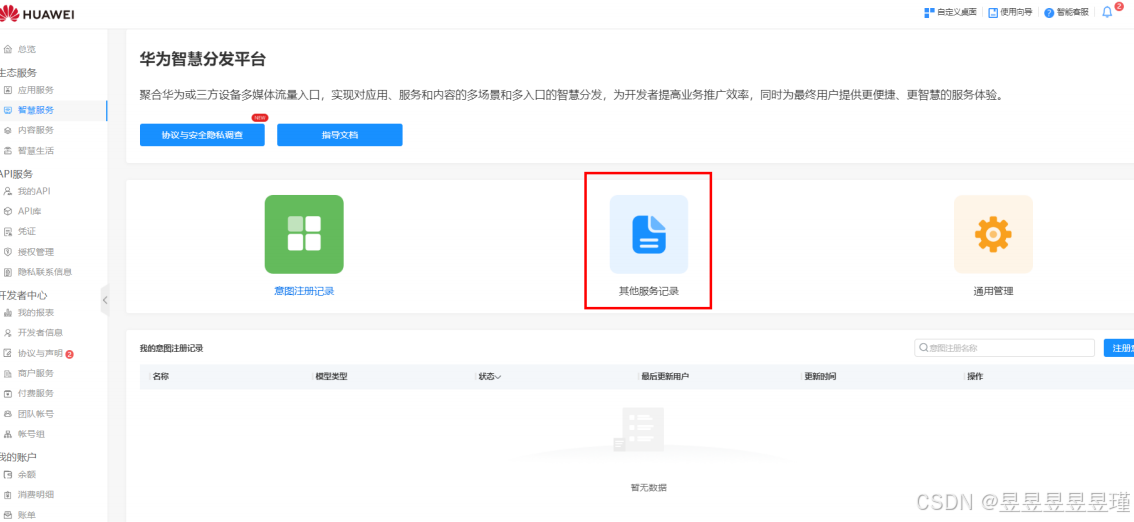Click the 商户服务 sidebar icon
Image resolution: width=1134 pixels, height=522 pixels.
8,373
